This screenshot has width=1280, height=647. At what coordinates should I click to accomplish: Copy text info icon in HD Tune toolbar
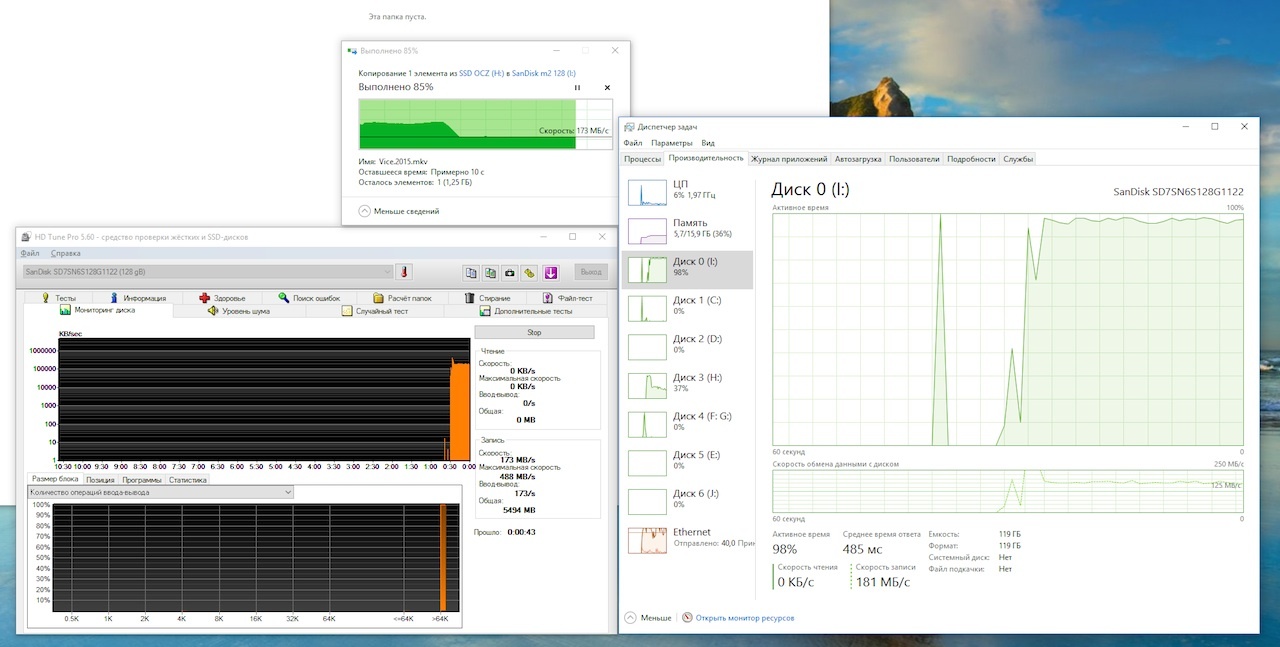pos(471,272)
